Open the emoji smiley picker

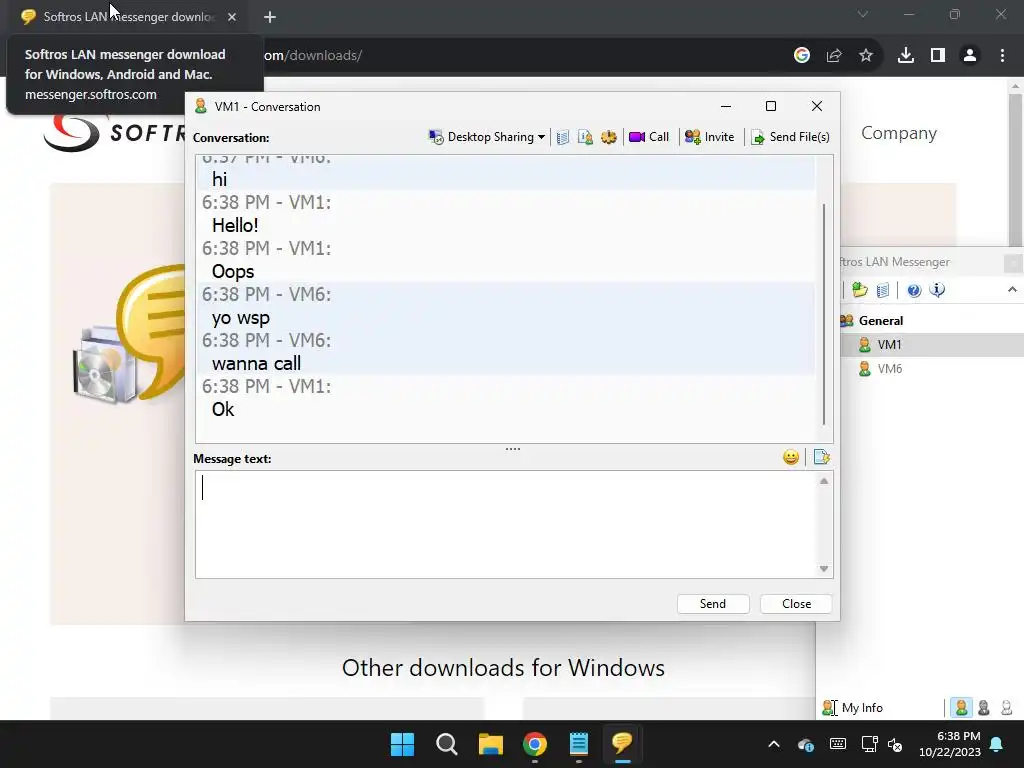pos(791,457)
